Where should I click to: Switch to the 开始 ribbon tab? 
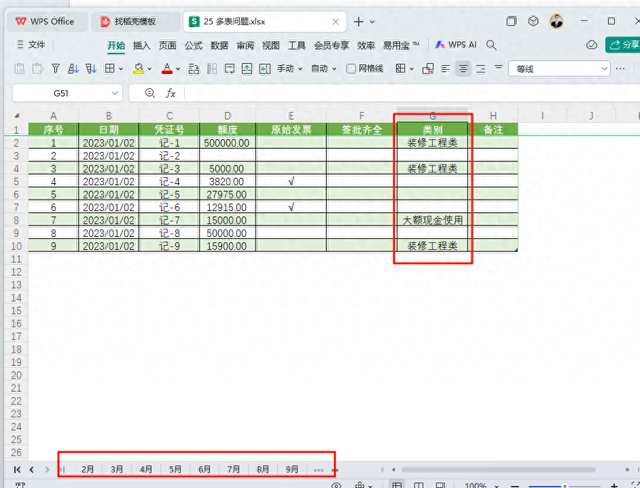click(116, 45)
